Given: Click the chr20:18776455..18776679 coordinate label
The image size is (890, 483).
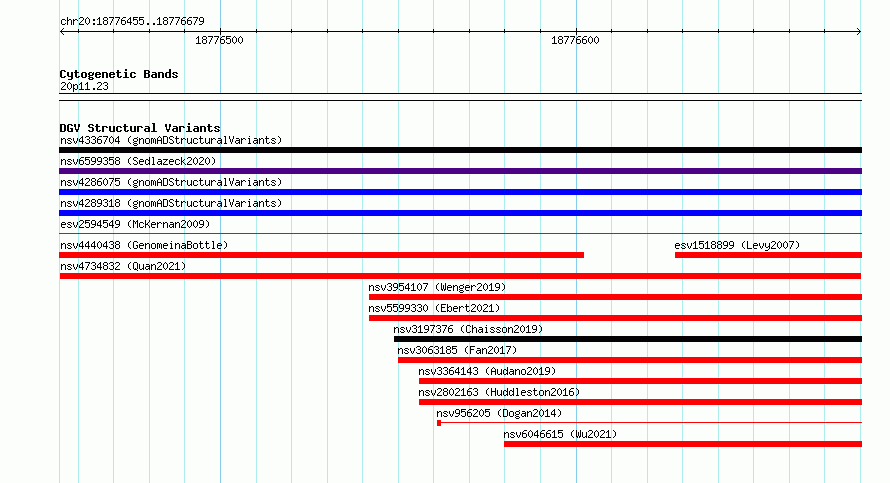Looking at the screenshot, I should [x=132, y=21].
